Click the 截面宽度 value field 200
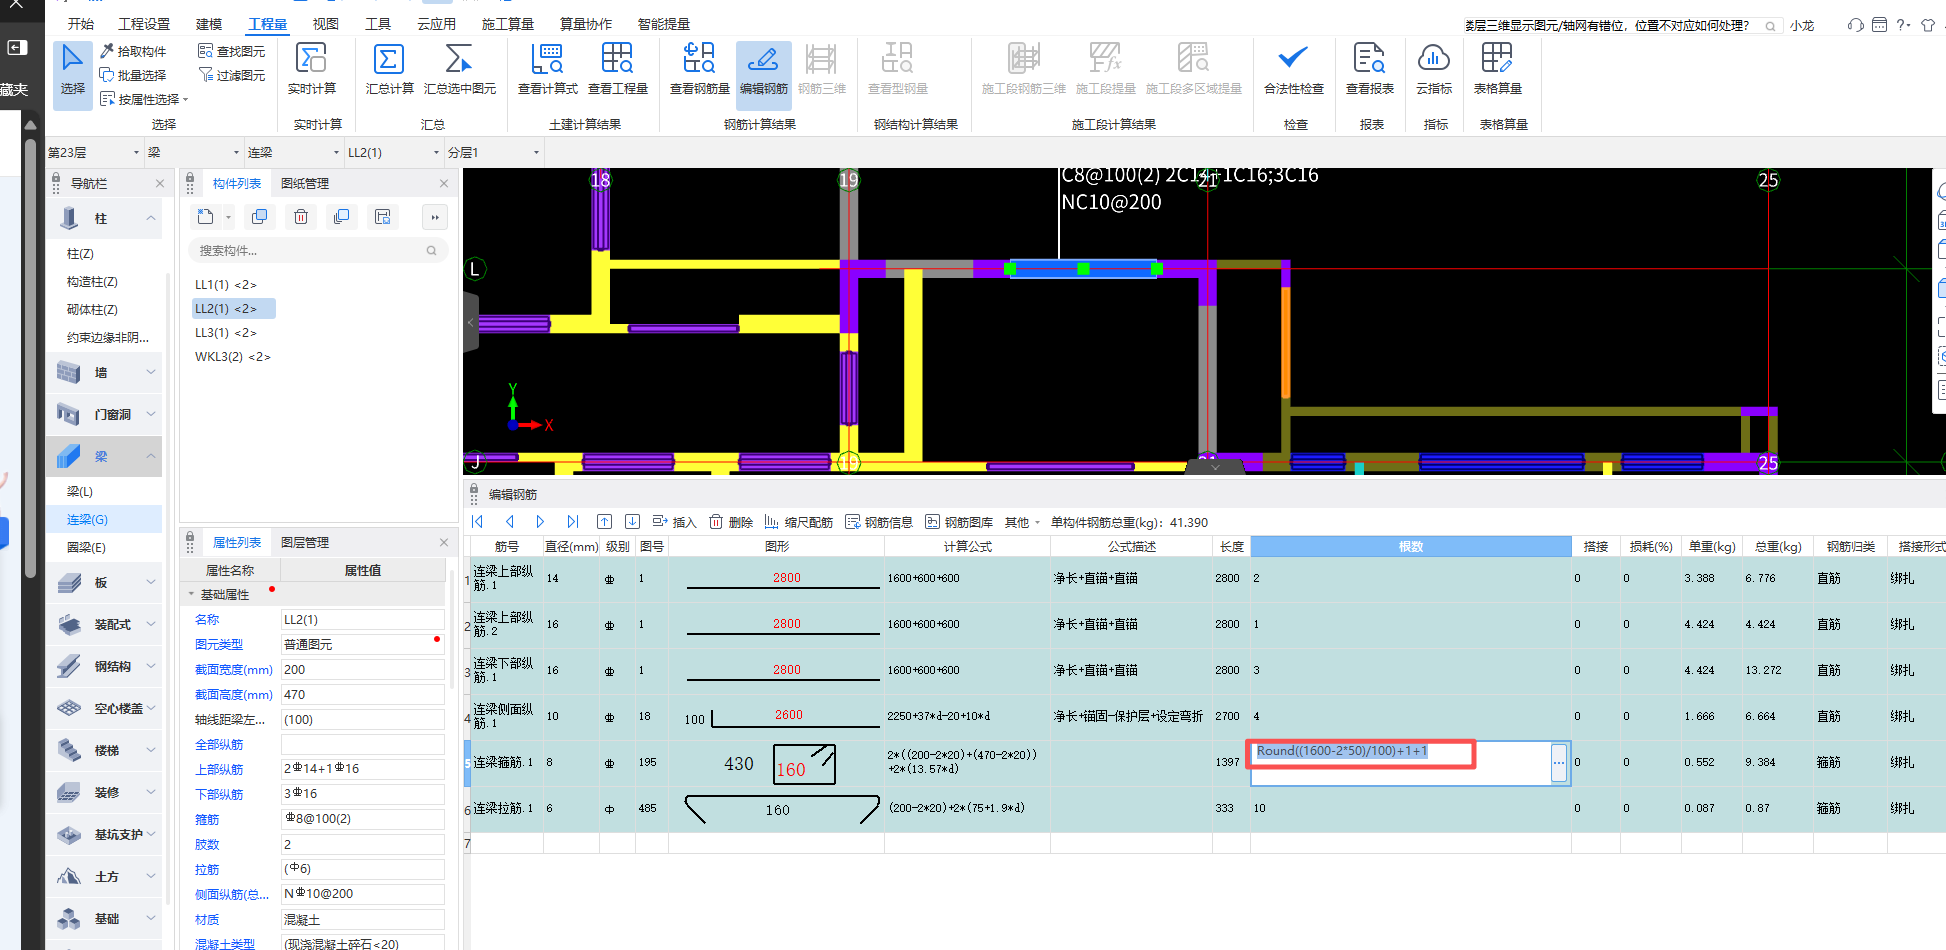 click(362, 669)
